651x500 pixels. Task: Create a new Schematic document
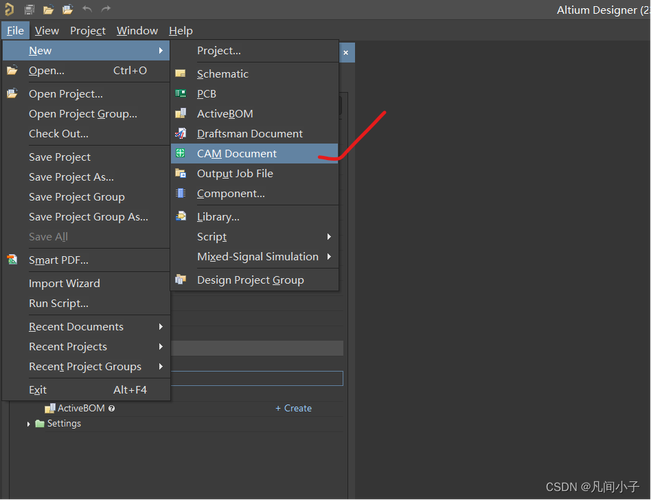pos(255,74)
